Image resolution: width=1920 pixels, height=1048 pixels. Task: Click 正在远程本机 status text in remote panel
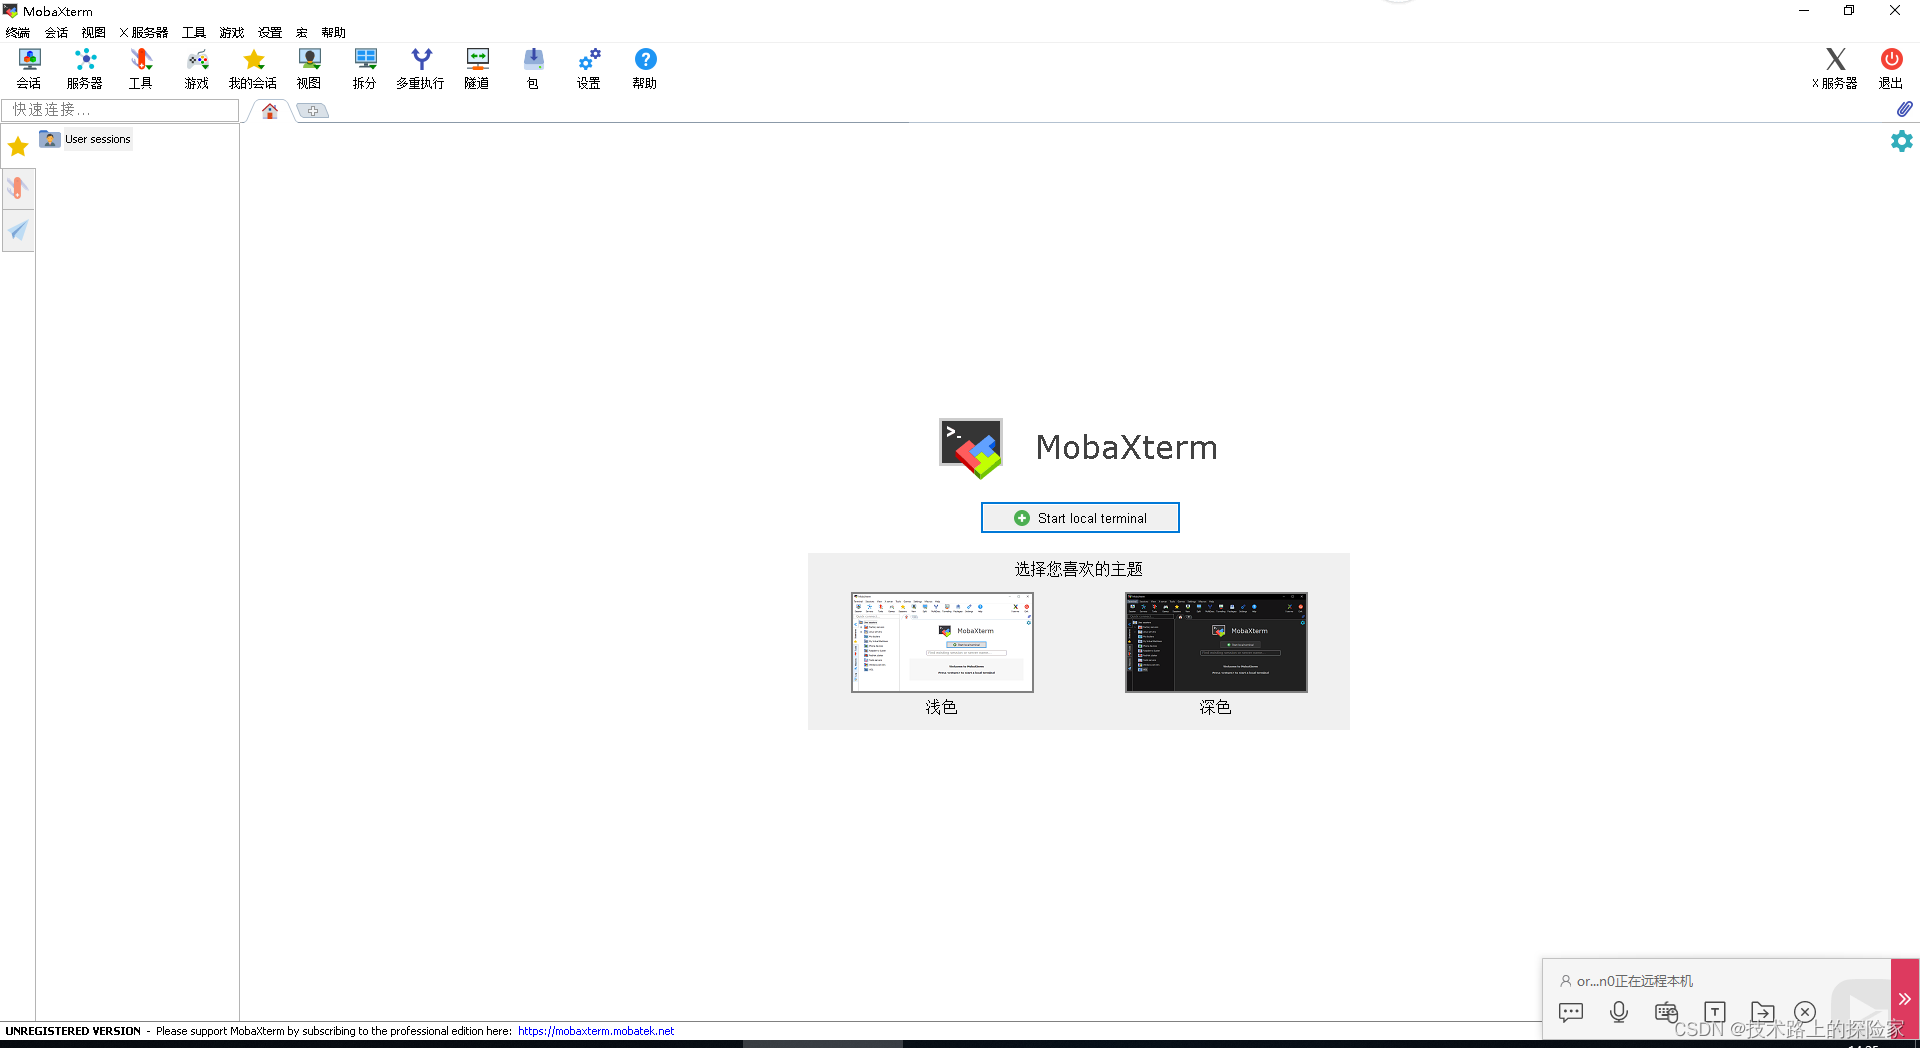[1654, 981]
